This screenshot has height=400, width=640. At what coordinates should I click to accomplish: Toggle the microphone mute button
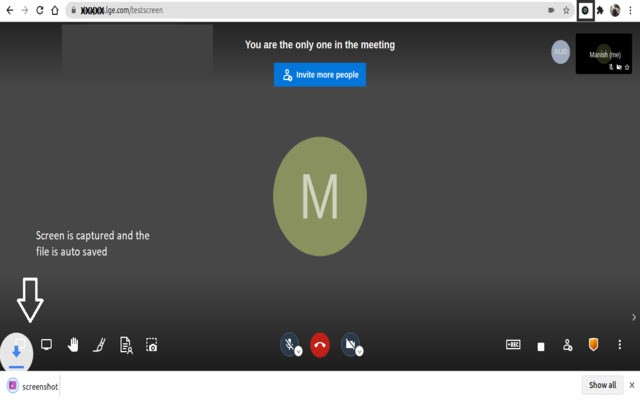point(289,345)
